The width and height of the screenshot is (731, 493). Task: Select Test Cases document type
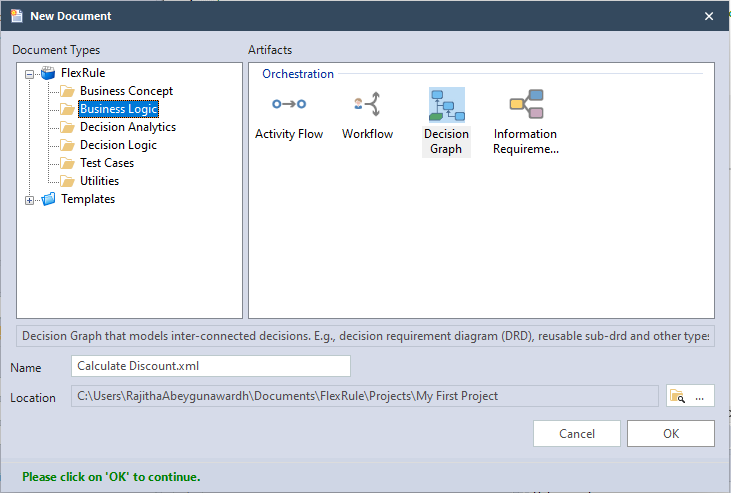tap(107, 163)
